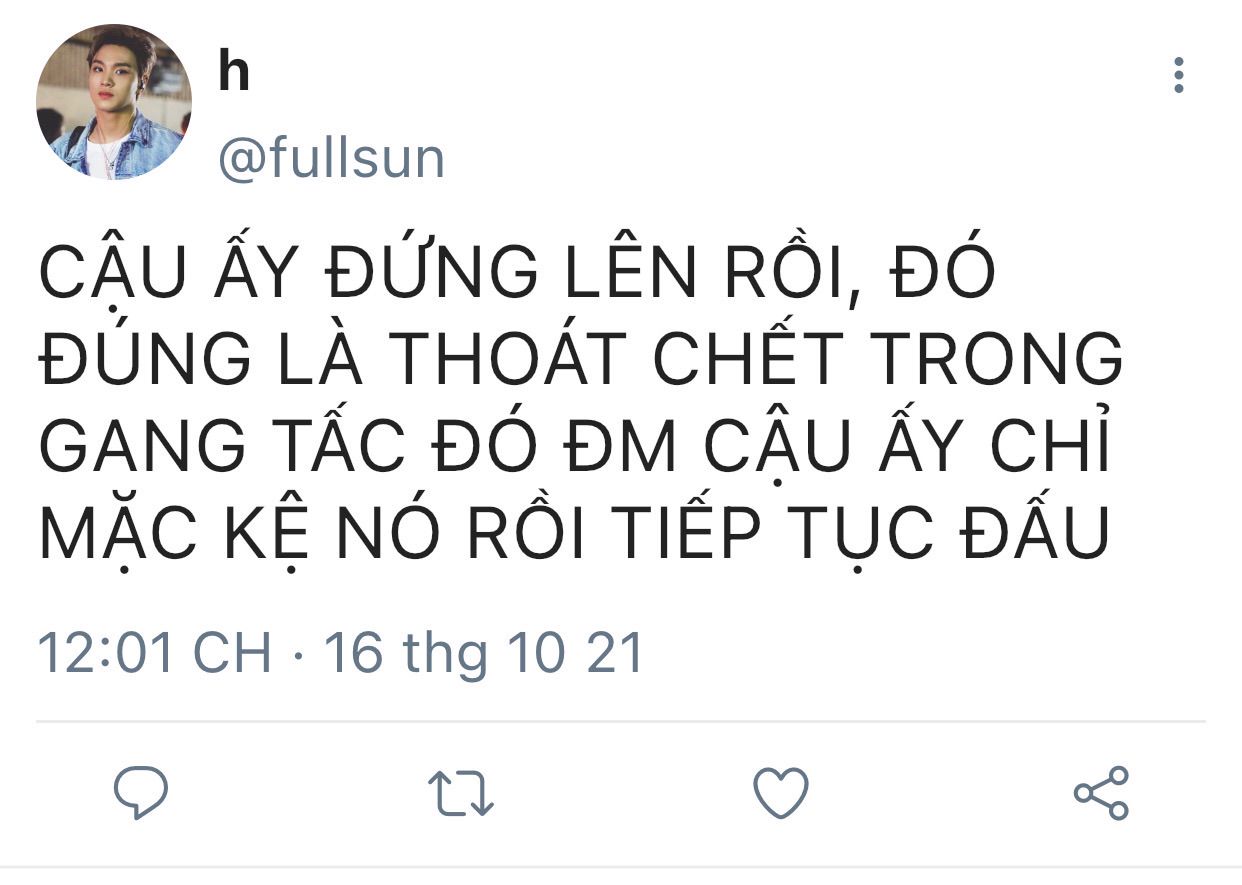
Task: Reply to the tweet via speech bubble icon
Action: click(140, 792)
